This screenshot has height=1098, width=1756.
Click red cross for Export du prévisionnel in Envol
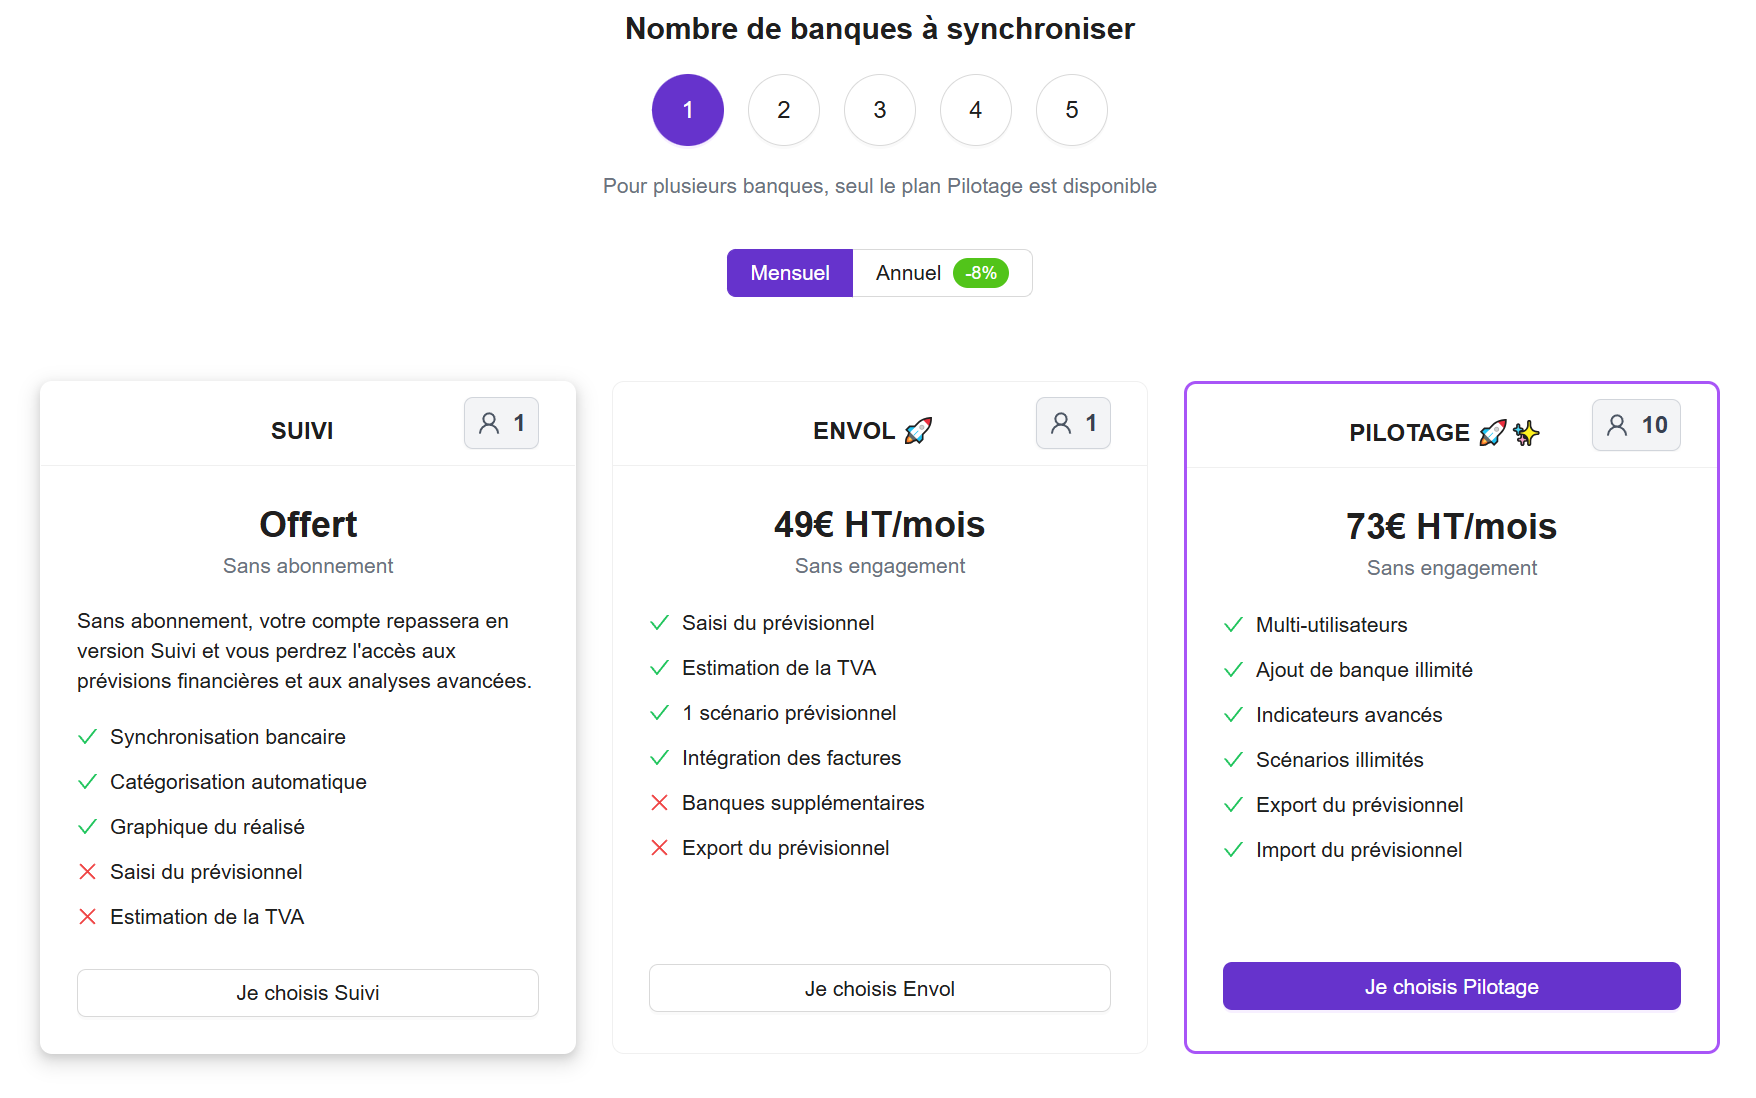[x=659, y=848]
